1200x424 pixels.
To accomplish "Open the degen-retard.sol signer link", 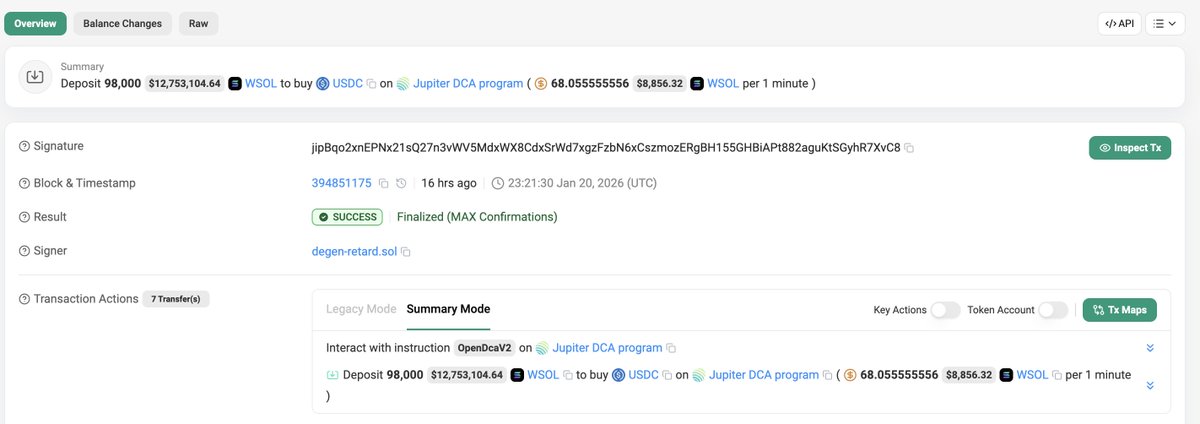I will [354, 252].
